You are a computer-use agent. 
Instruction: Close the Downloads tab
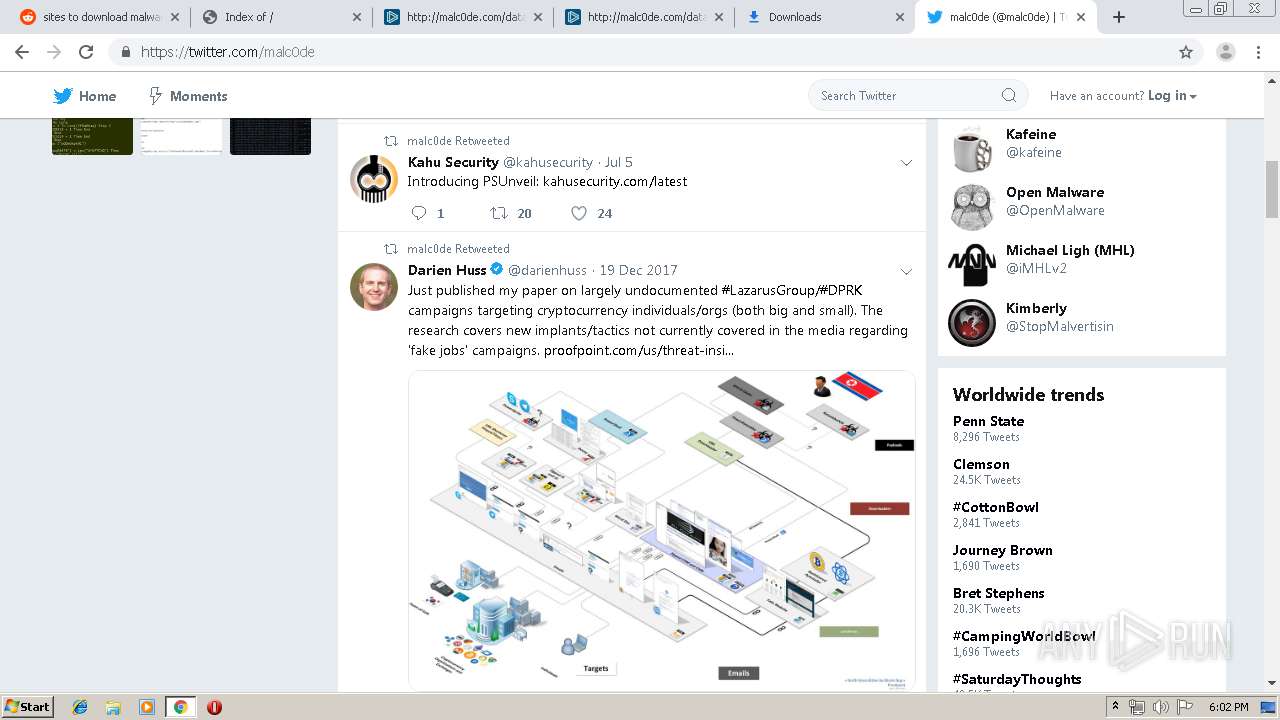tap(899, 17)
